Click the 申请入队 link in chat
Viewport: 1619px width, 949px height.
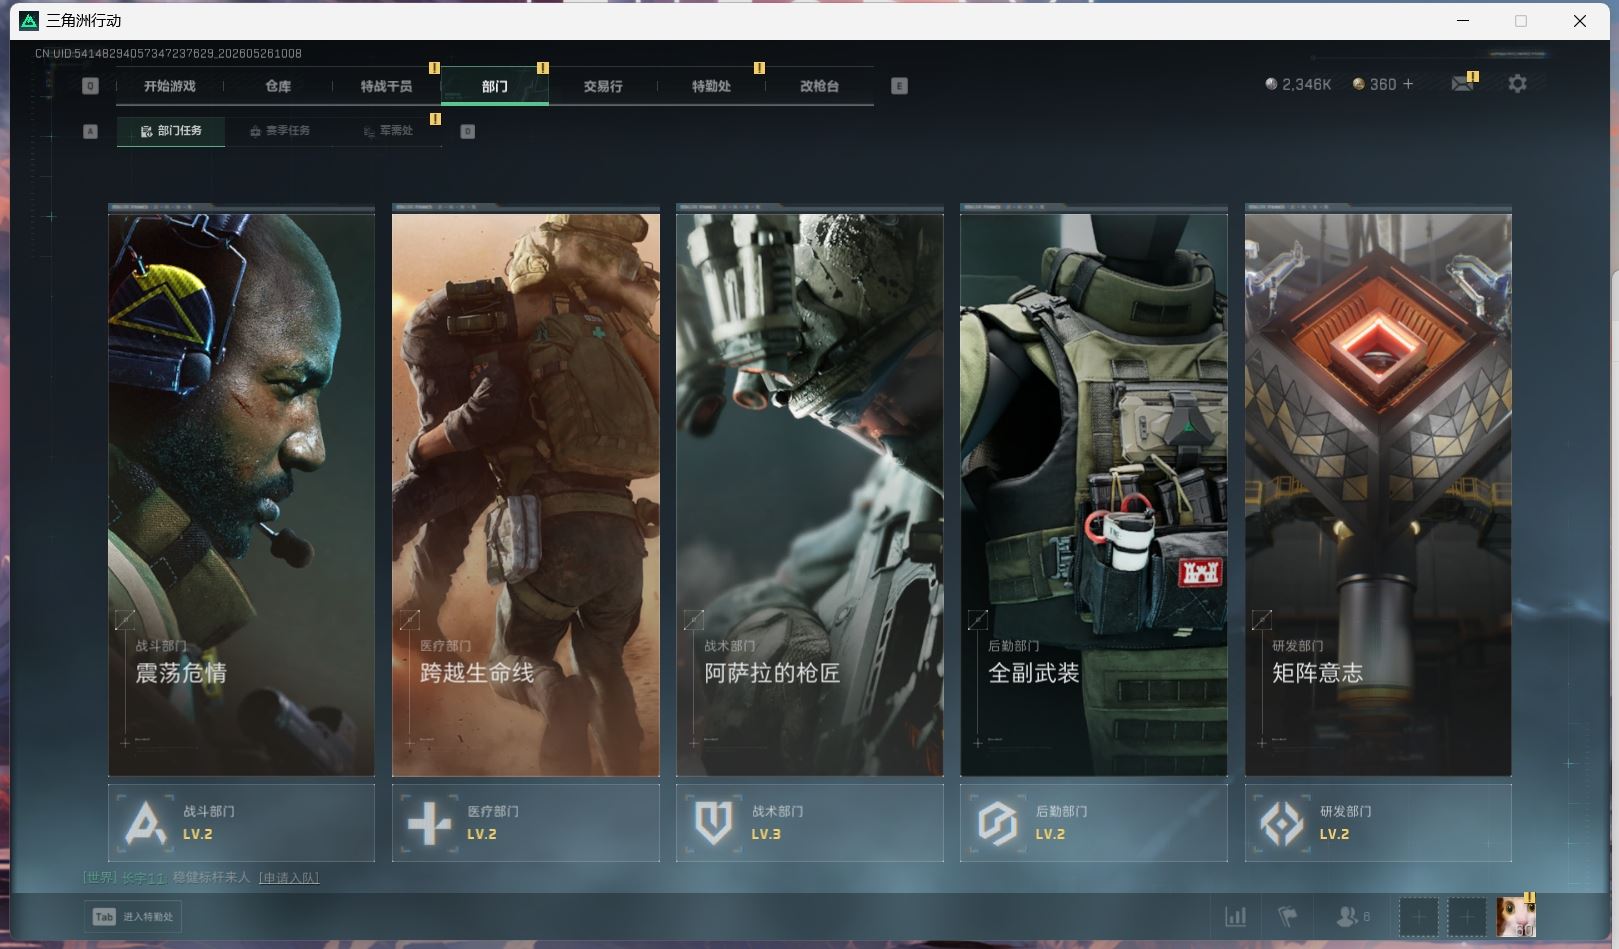(x=289, y=878)
